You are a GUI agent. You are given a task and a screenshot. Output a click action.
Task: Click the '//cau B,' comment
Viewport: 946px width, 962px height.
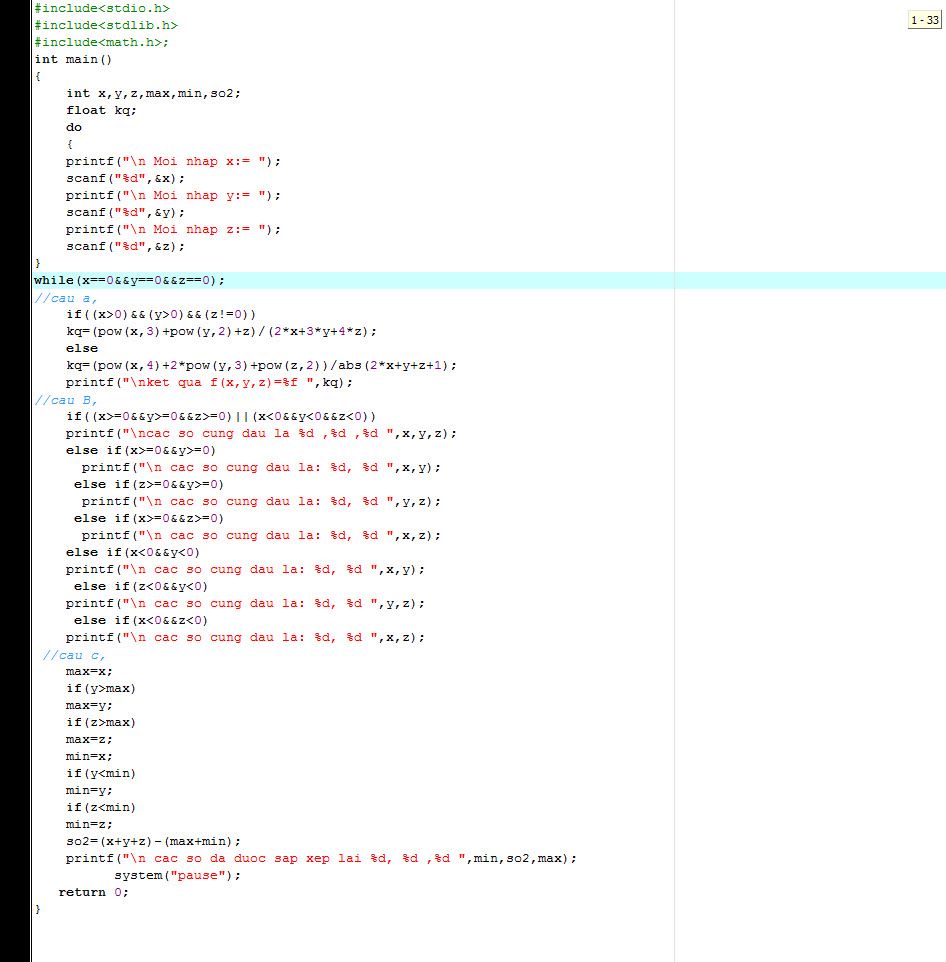(x=66, y=400)
